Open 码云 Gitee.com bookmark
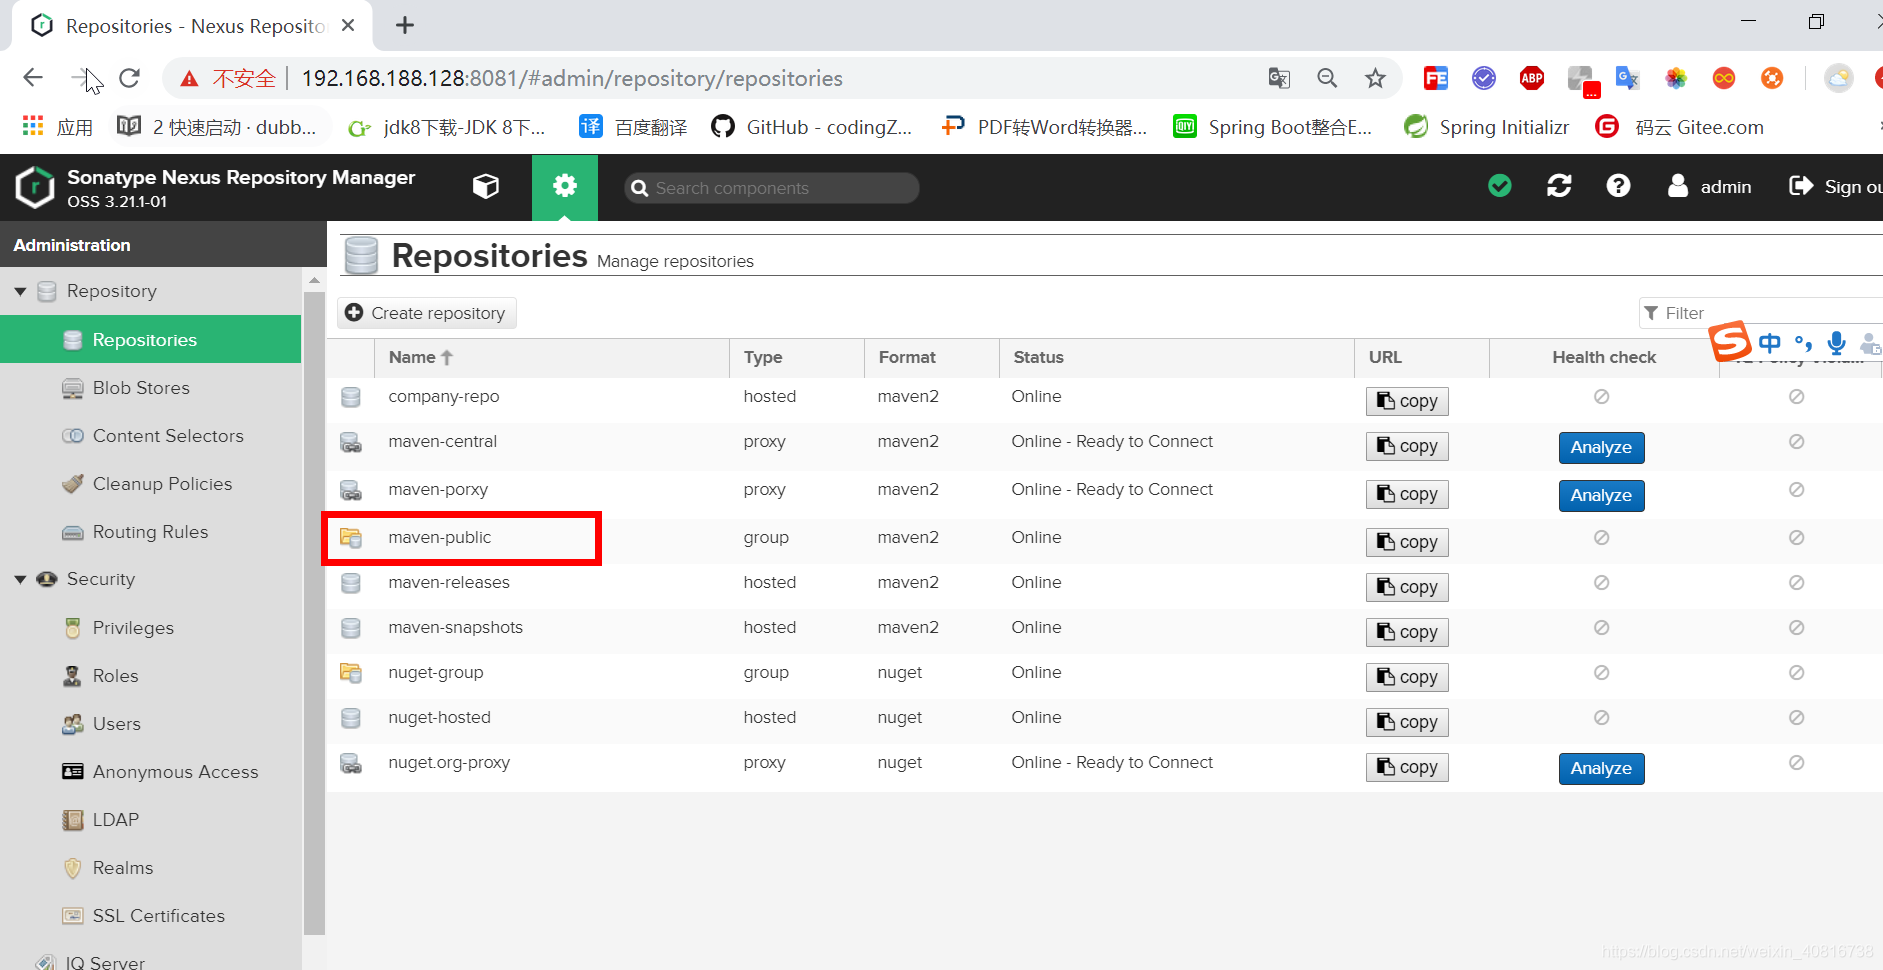 coord(1680,127)
